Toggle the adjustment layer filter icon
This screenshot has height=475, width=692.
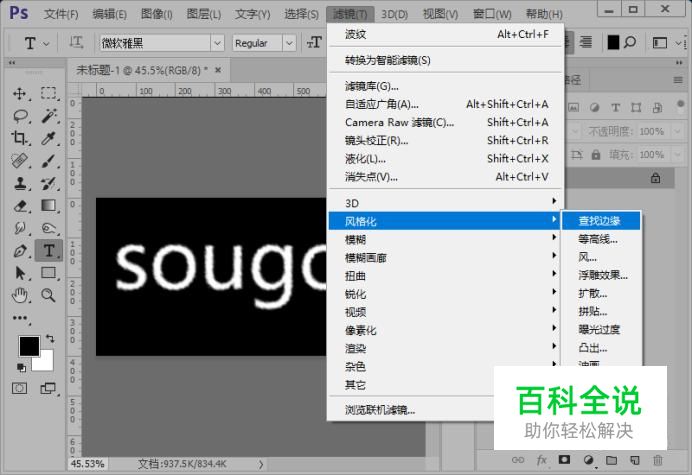[x=594, y=107]
